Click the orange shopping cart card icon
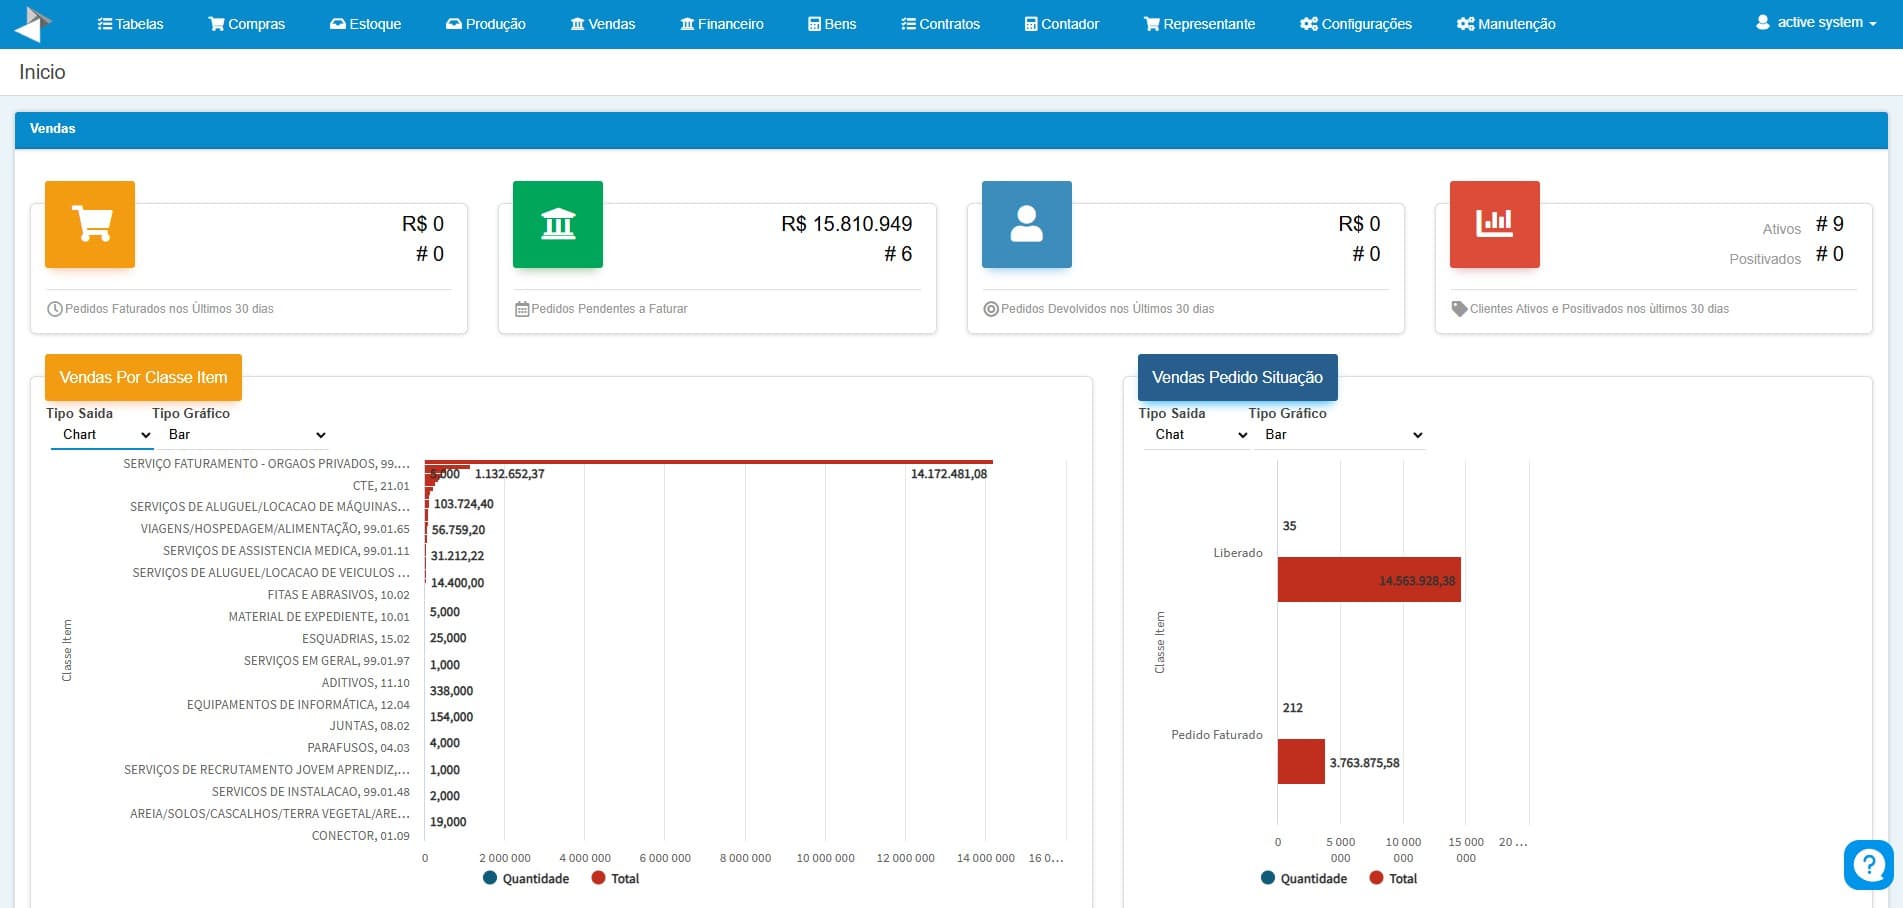 pos(90,224)
